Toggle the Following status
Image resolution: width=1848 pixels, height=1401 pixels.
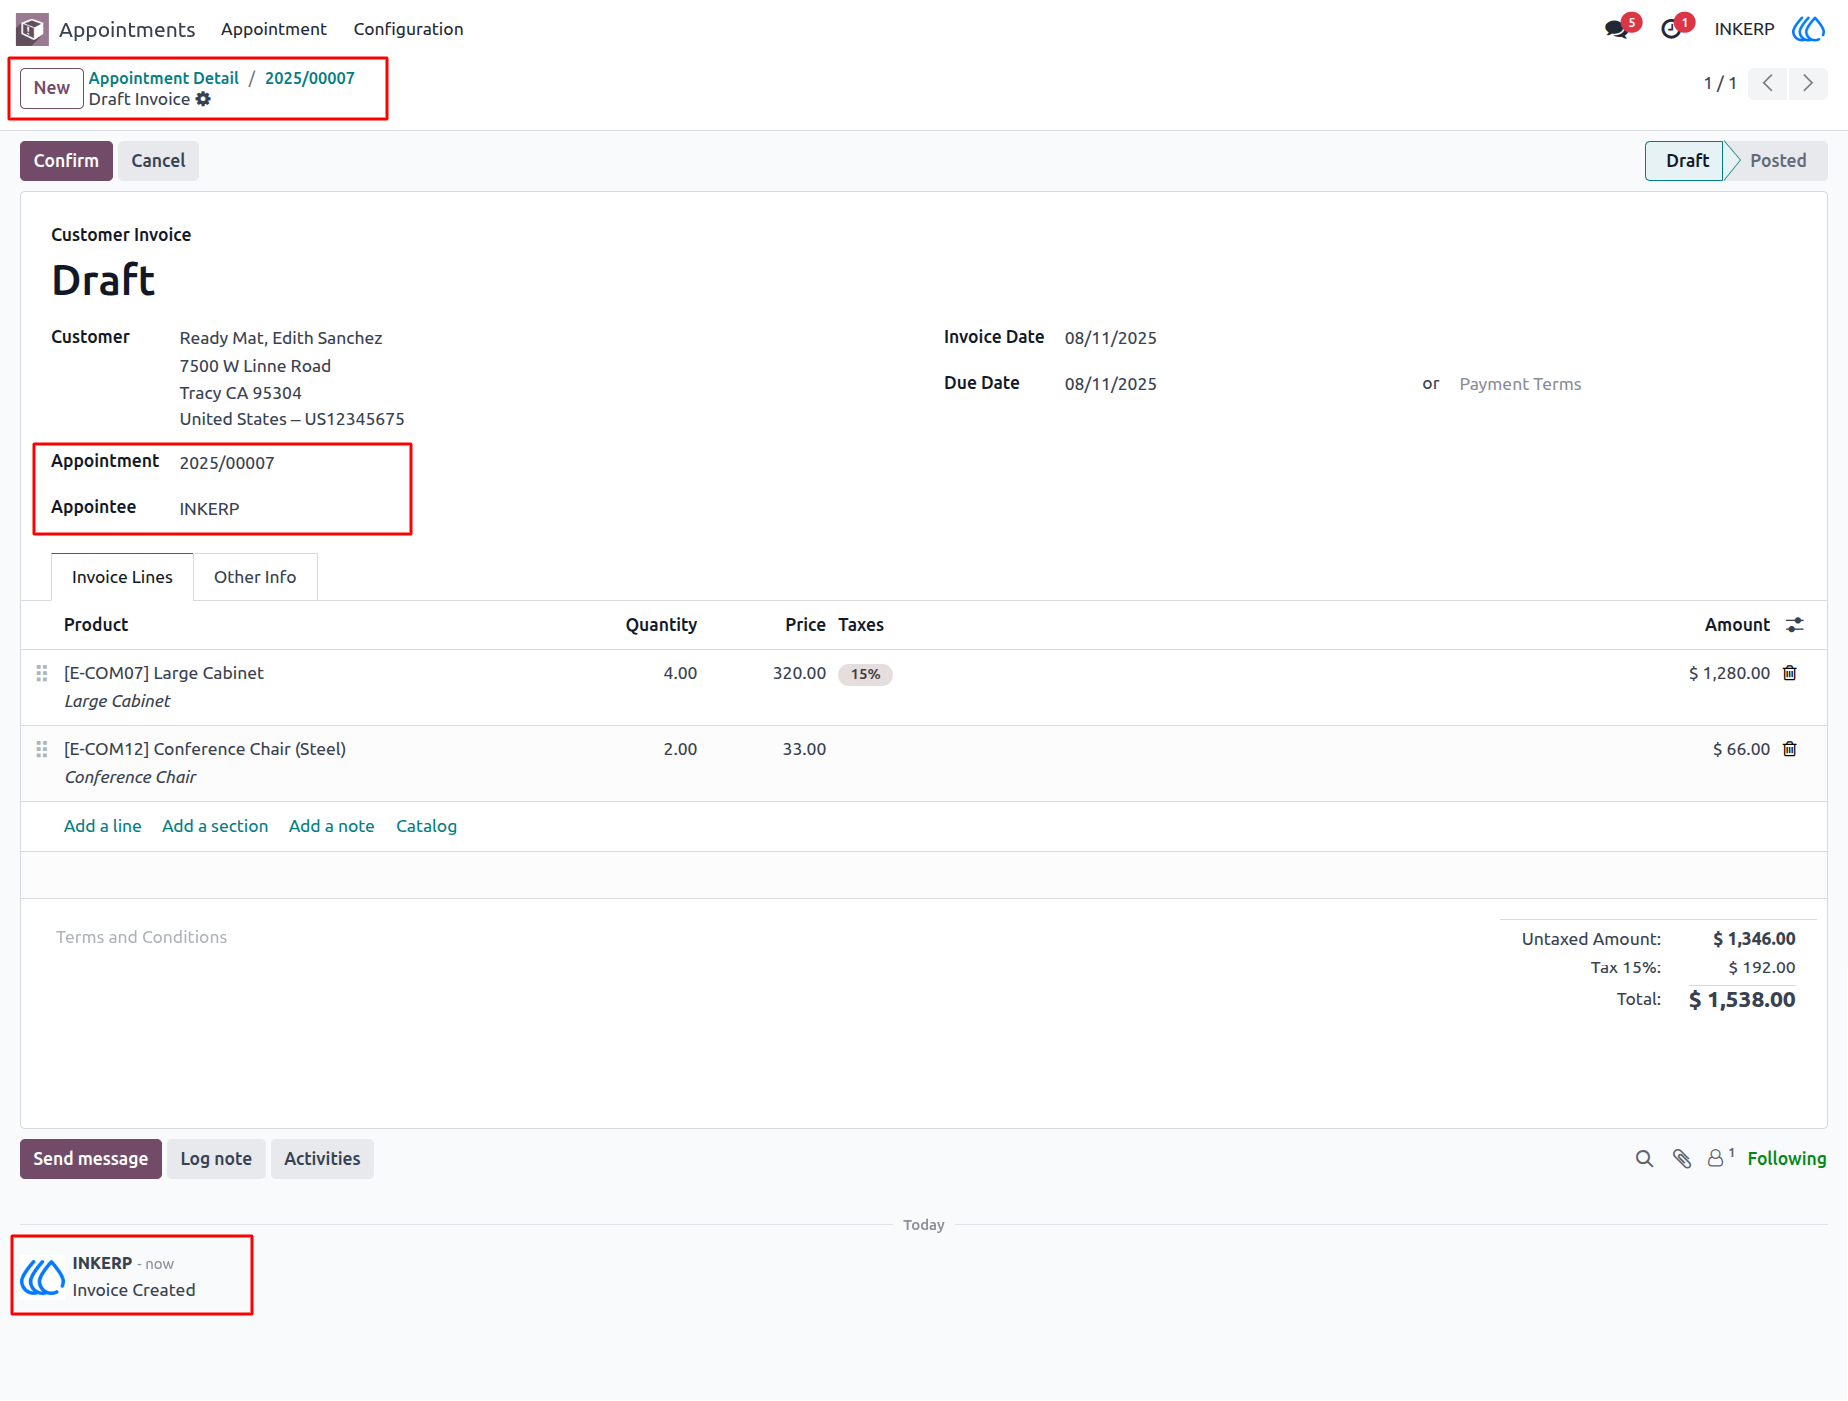coord(1787,1159)
